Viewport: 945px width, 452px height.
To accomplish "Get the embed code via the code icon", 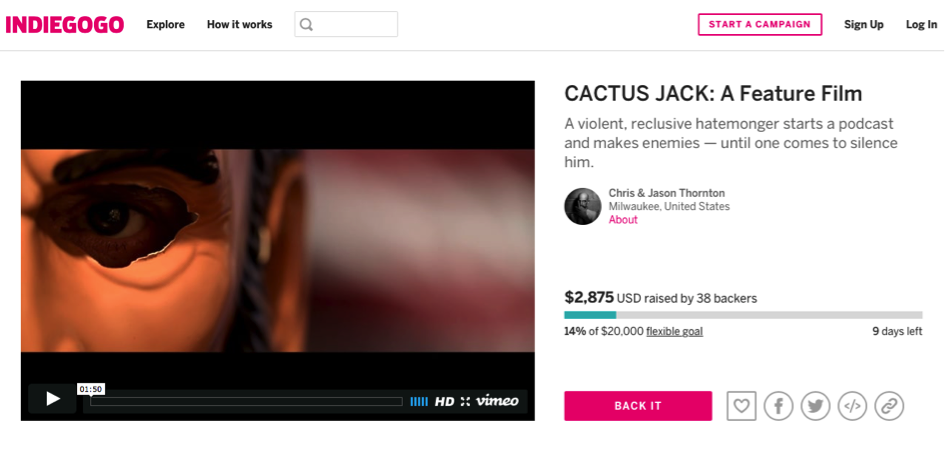I will [x=852, y=406].
